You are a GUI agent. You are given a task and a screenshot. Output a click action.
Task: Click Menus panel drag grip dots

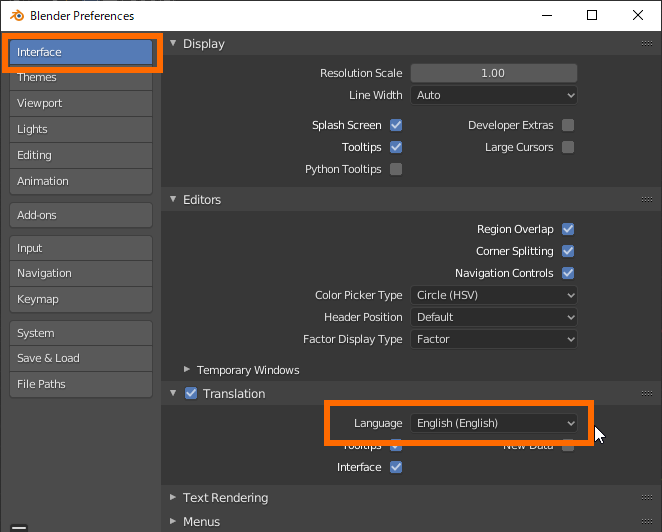pyautogui.click(x=647, y=521)
